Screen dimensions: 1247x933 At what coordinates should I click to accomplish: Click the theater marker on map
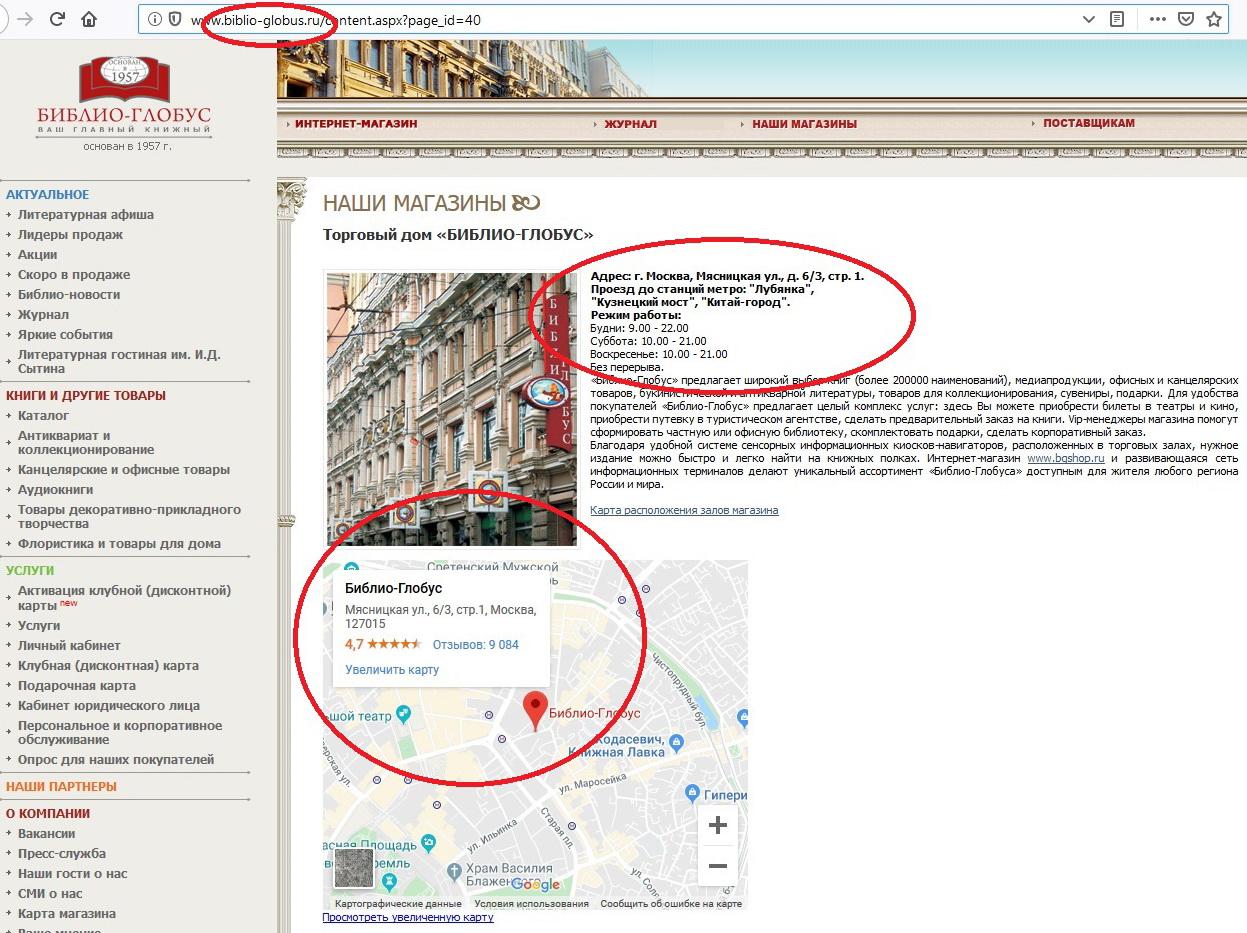click(403, 714)
